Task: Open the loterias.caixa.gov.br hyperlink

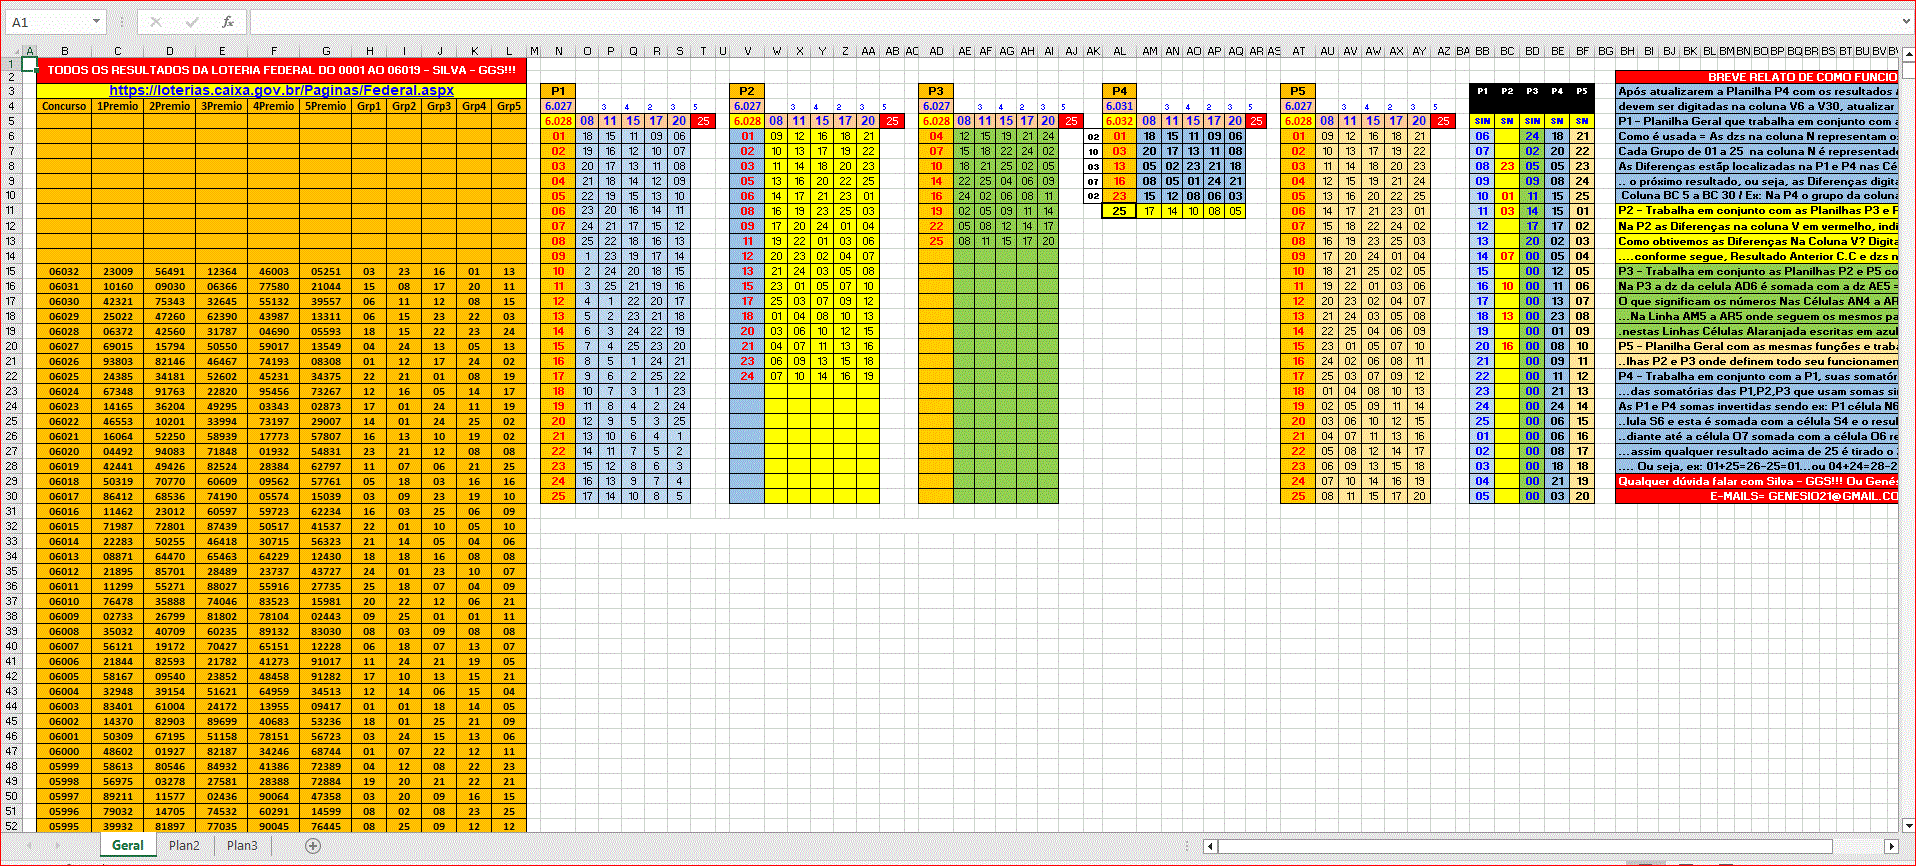Action: coord(281,90)
